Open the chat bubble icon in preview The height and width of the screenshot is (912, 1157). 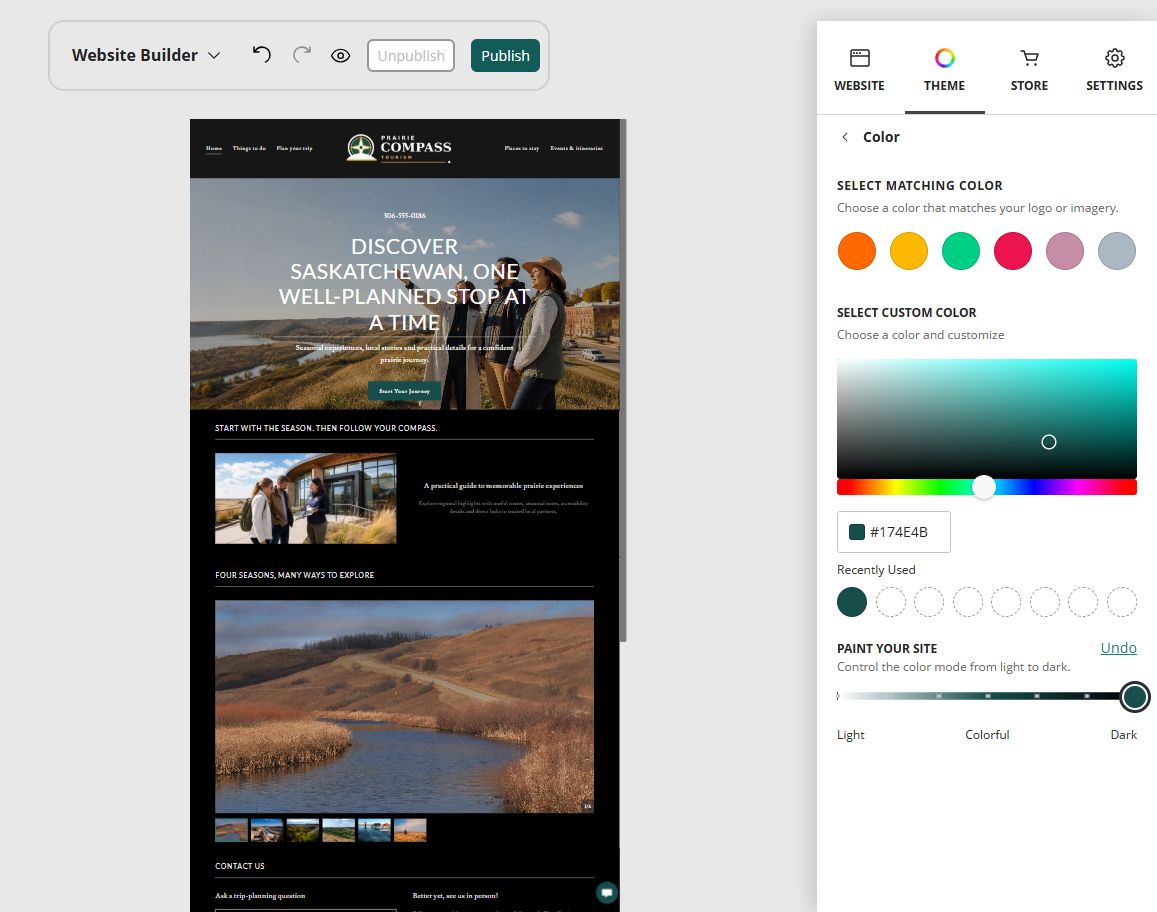607,893
